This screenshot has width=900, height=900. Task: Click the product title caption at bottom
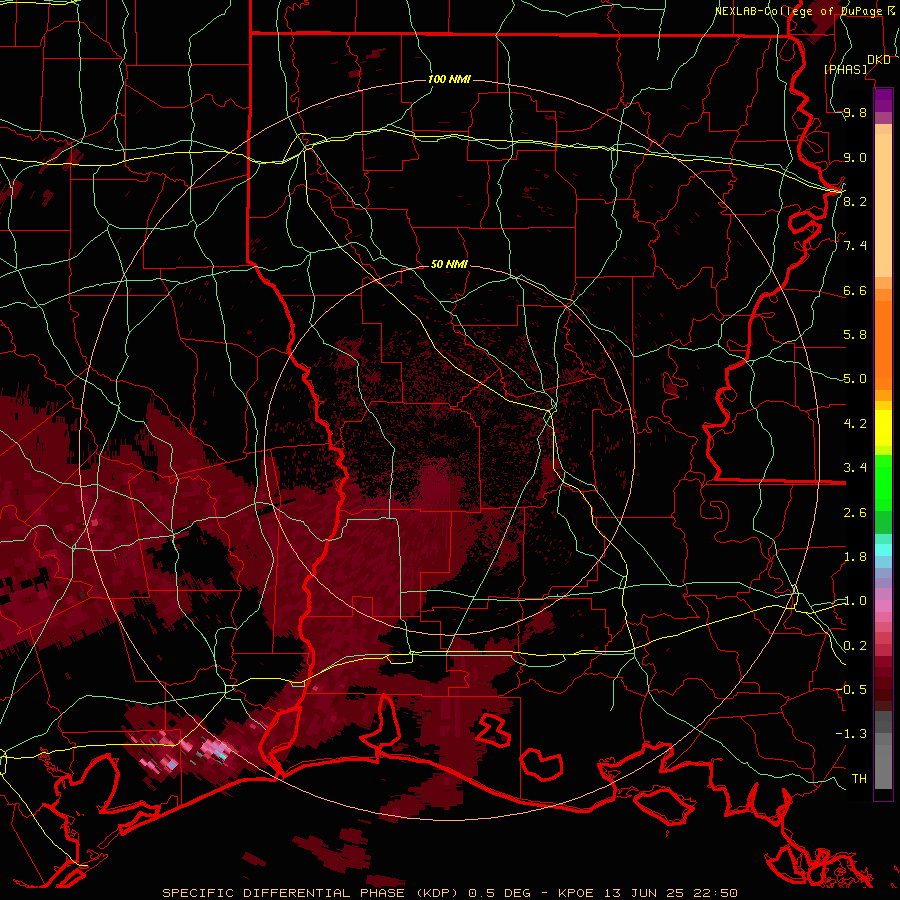point(449,893)
